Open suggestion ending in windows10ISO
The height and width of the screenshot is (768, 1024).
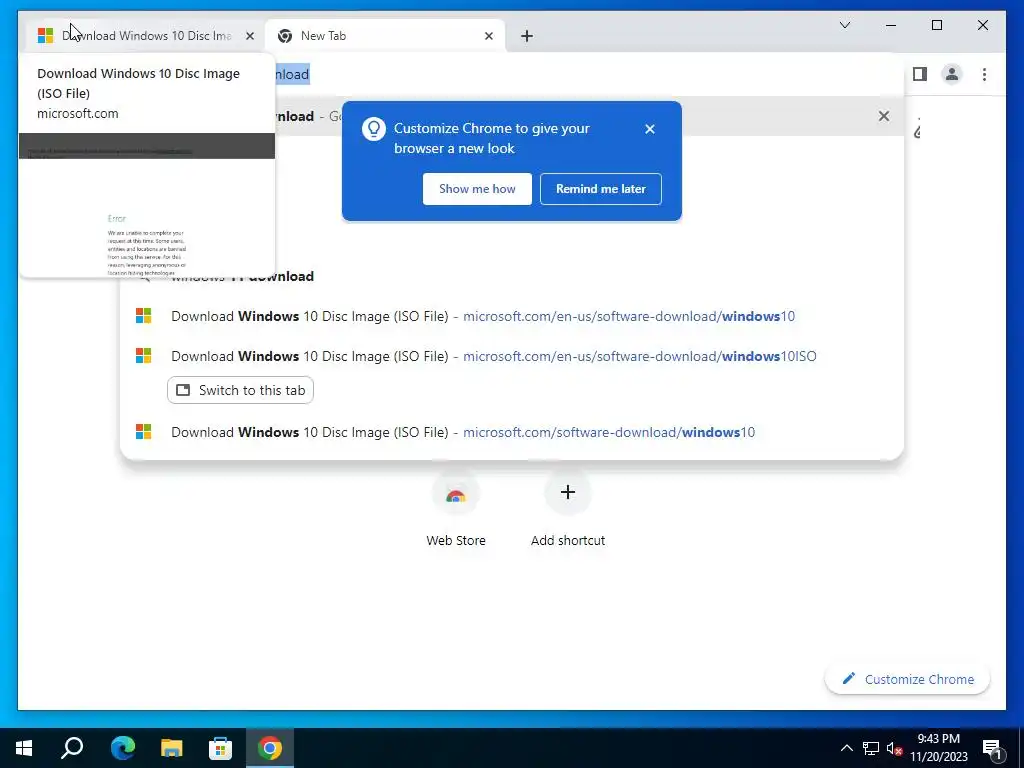click(512, 356)
